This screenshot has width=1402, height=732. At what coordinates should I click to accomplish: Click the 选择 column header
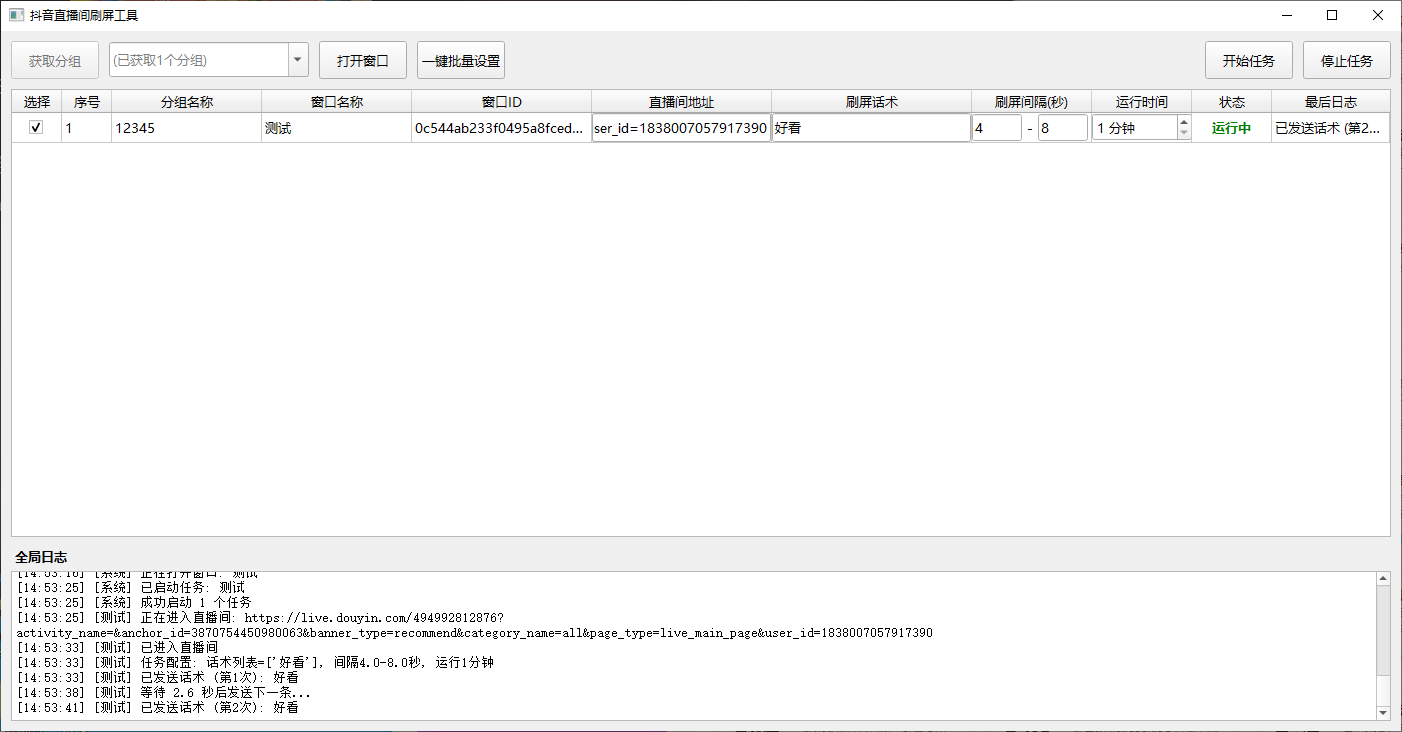click(37, 102)
